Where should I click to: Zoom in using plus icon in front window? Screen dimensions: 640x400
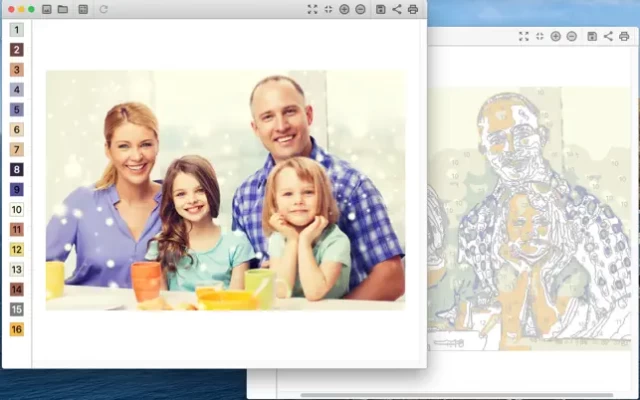tap(344, 9)
